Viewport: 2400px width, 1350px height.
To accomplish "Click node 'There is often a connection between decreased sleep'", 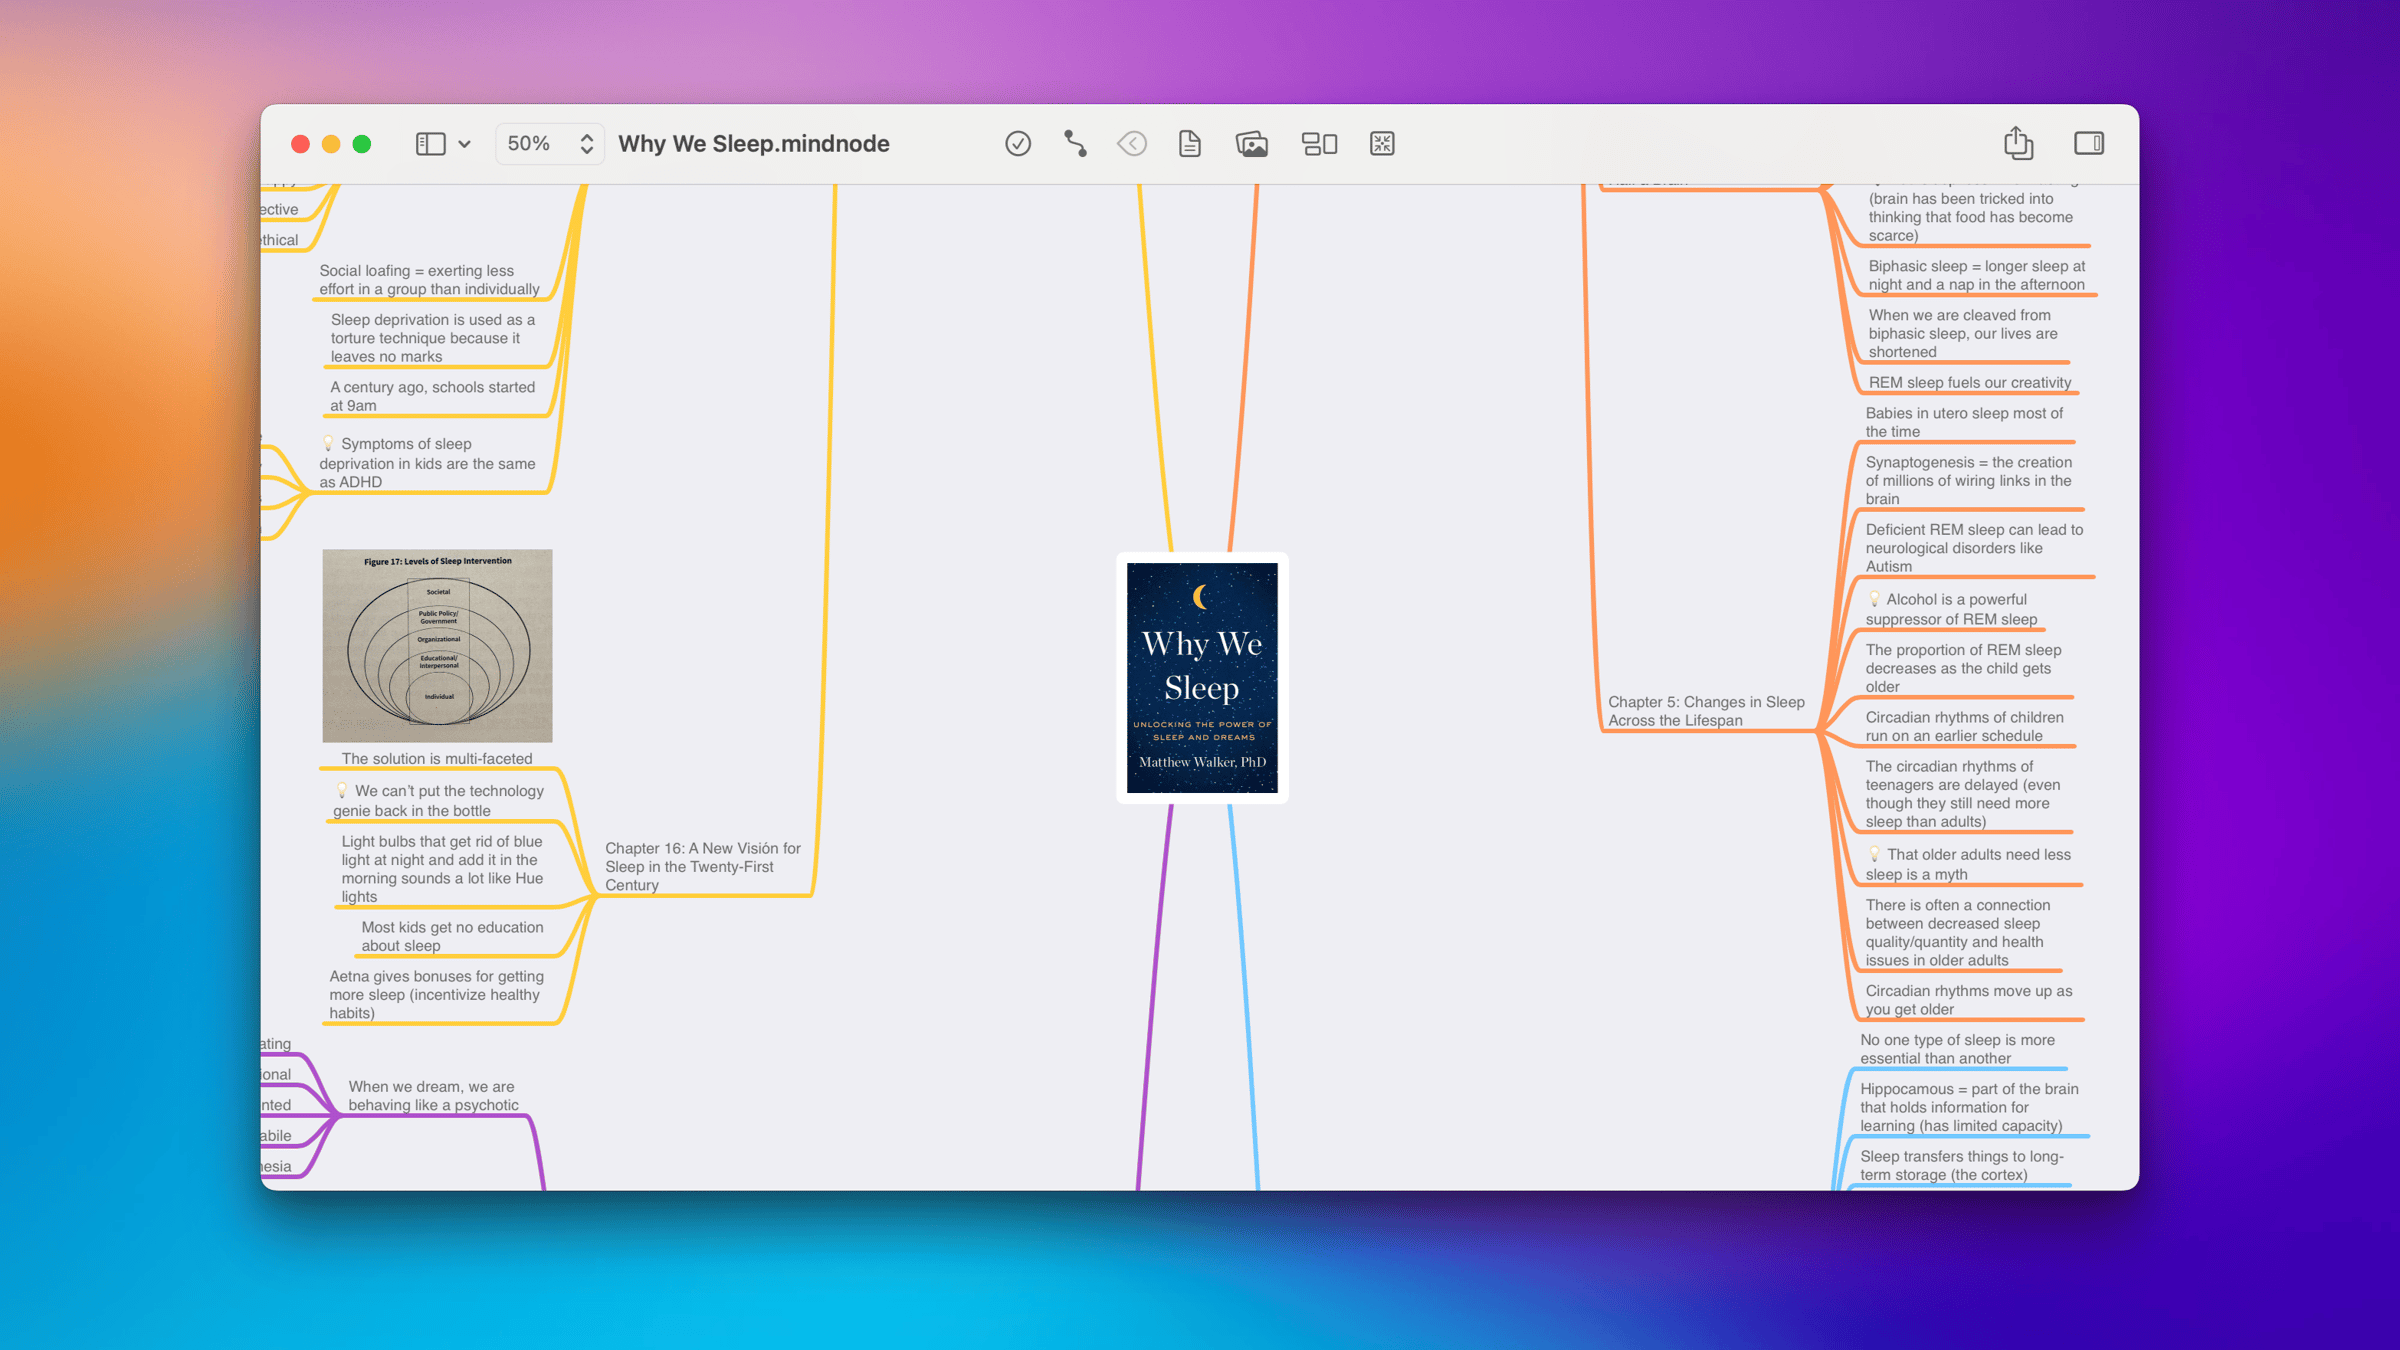I will [1958, 932].
